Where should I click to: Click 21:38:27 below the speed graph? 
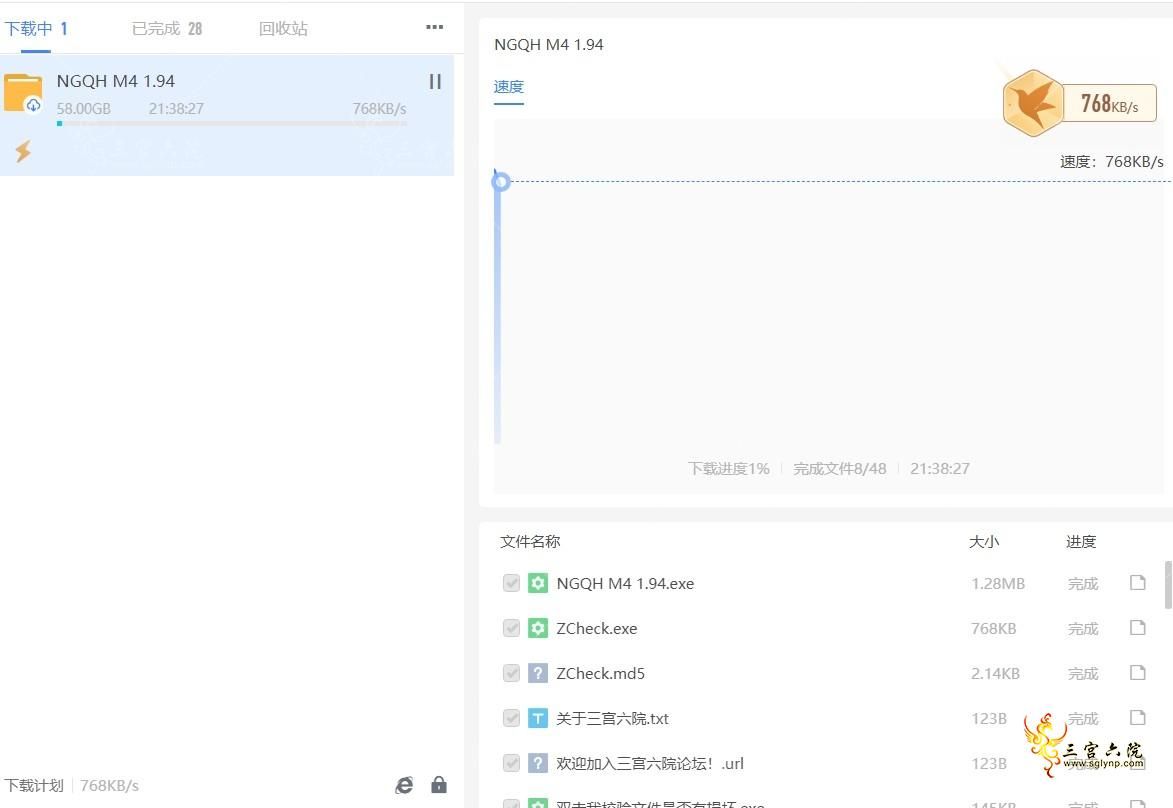(940, 468)
